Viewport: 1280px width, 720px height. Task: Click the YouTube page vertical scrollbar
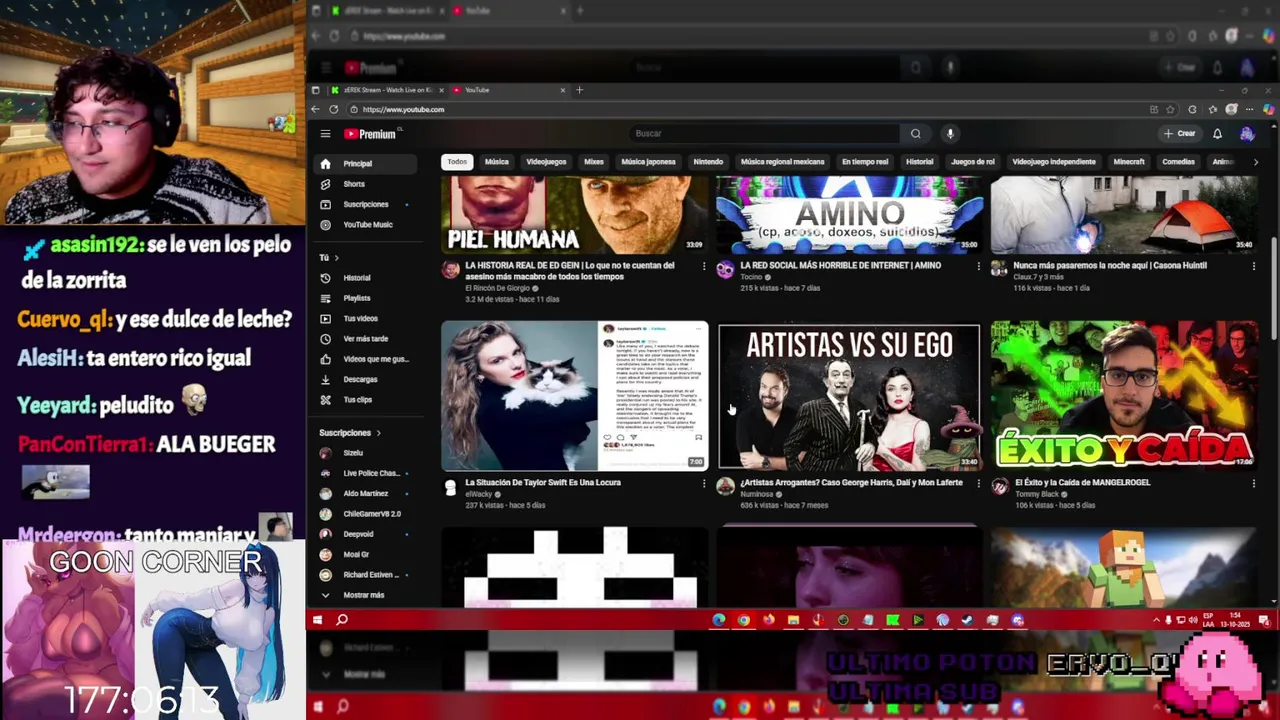[x=1273, y=290]
